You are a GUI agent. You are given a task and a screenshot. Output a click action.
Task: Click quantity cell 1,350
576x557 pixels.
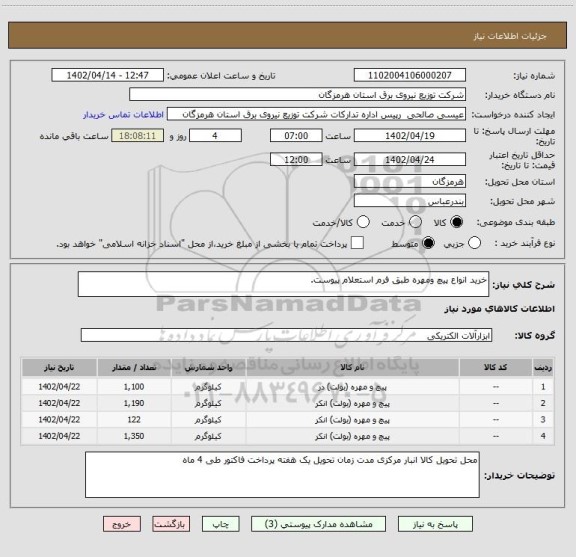134,436
